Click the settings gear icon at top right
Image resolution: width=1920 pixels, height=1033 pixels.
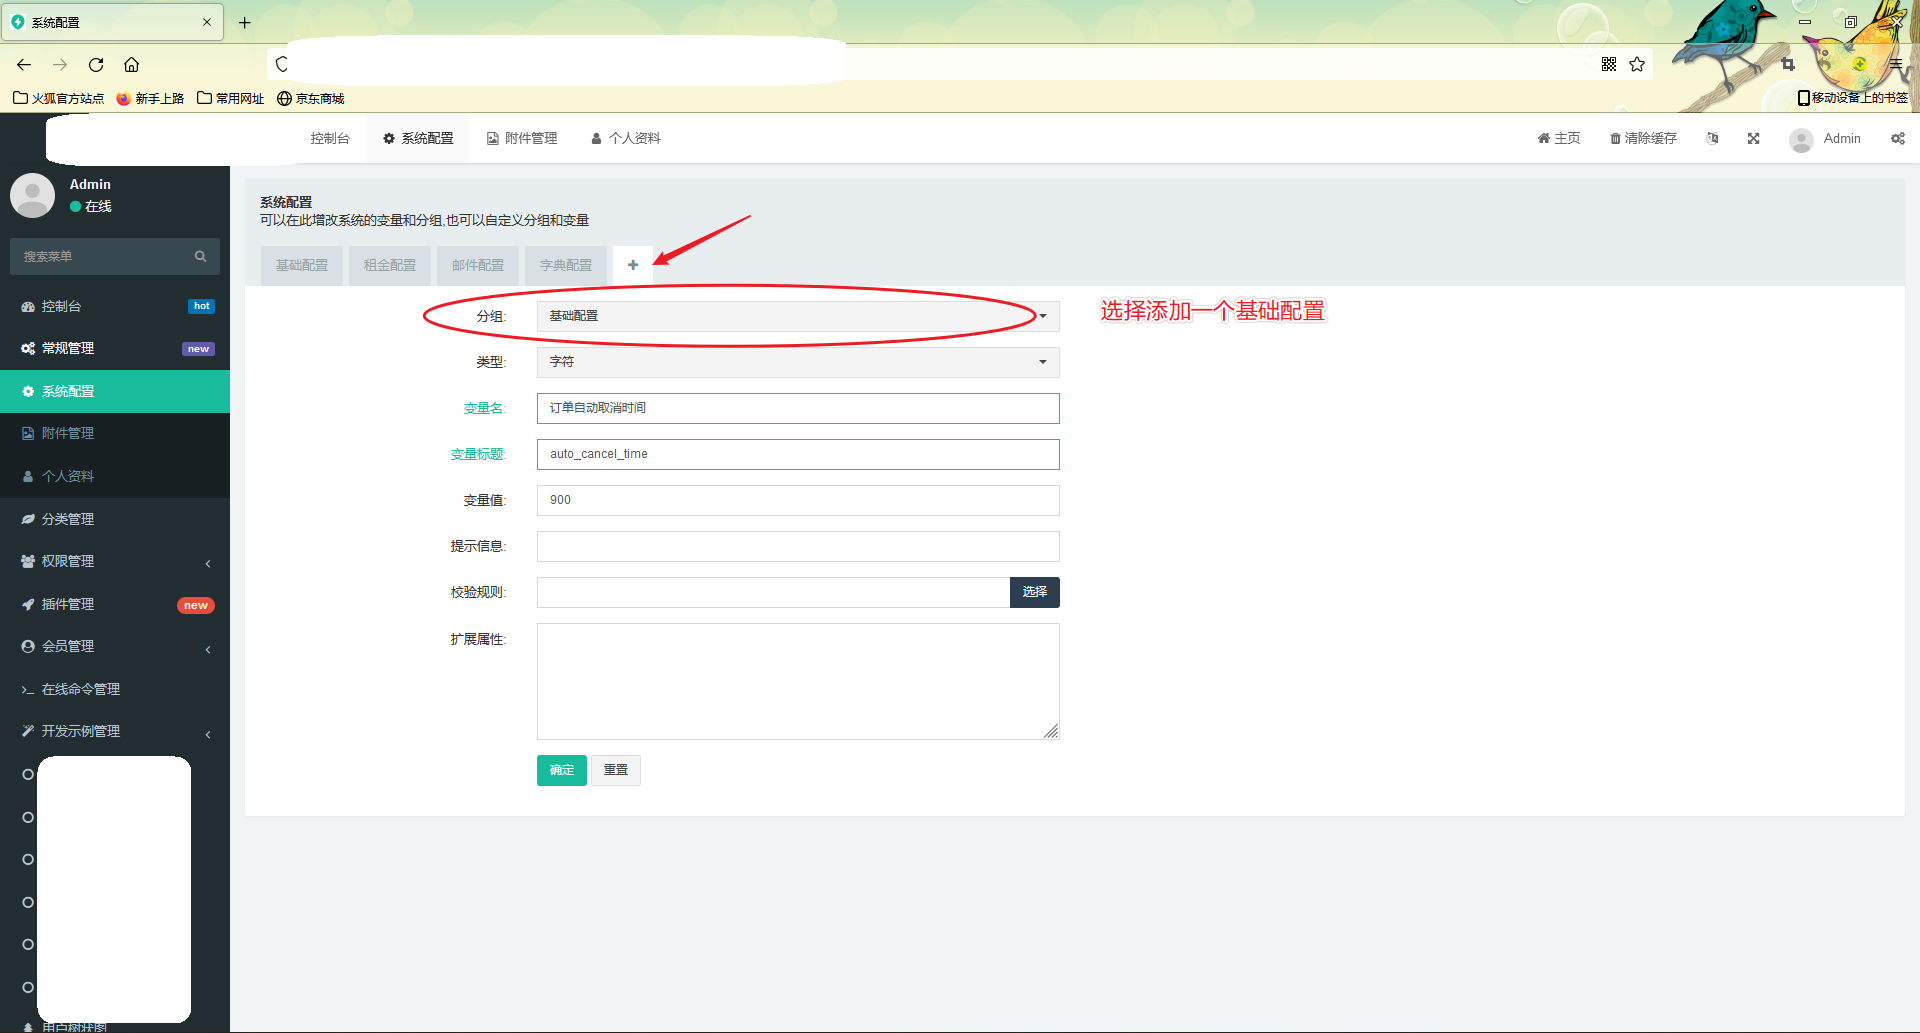[1897, 138]
